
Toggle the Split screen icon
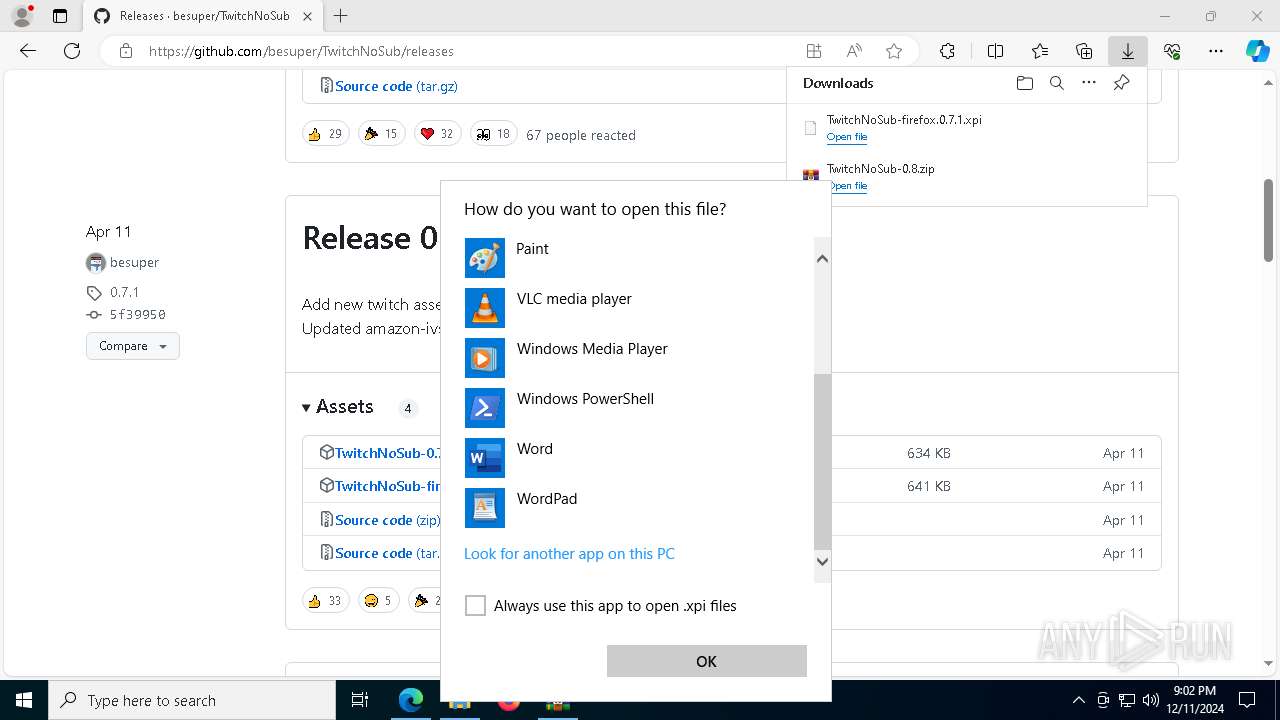[995, 51]
